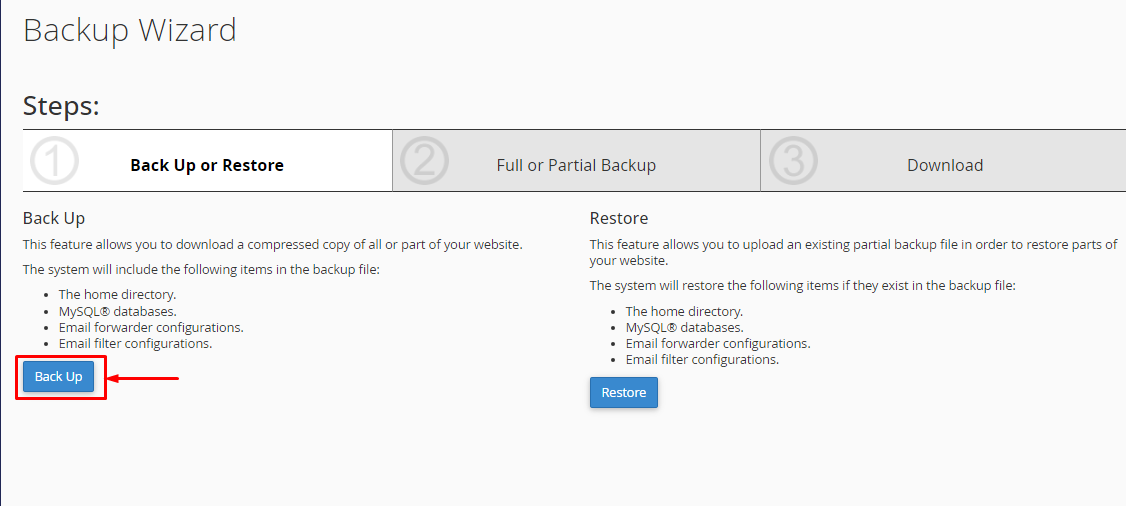The height and width of the screenshot is (506, 1126).
Task: Click the blue Restore button
Action: click(623, 392)
